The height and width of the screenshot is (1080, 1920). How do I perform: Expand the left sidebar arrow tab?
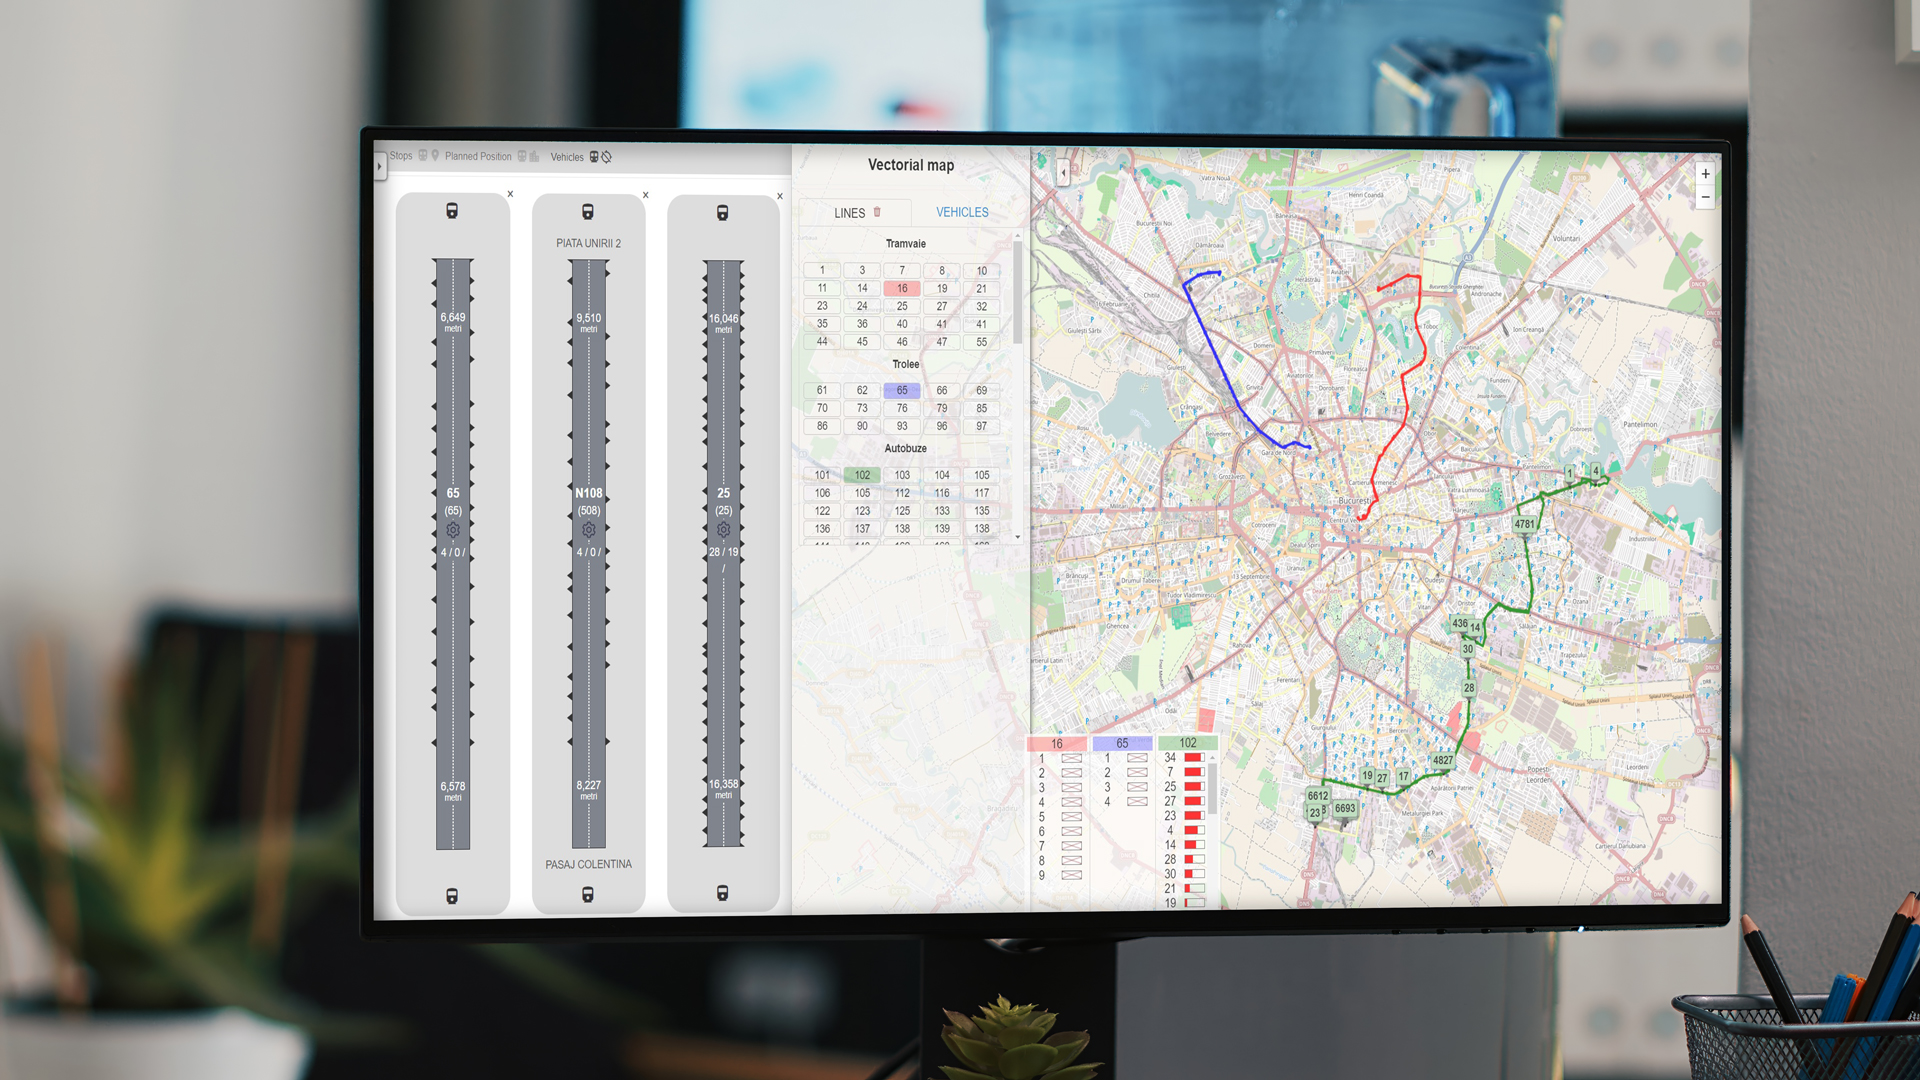click(379, 166)
